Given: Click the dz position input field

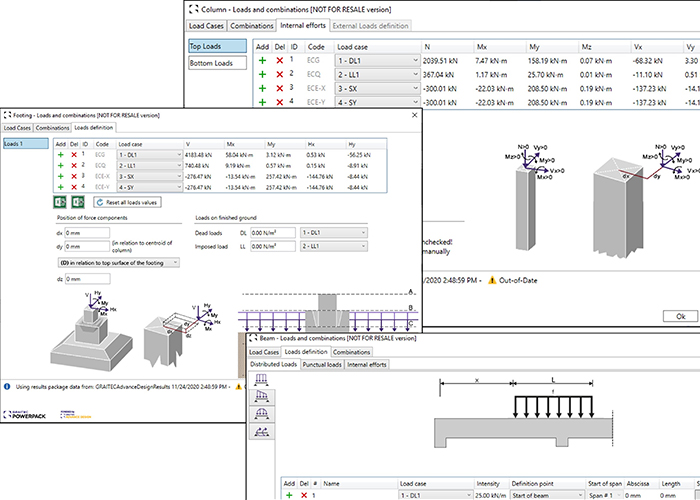Looking at the screenshot, I should pos(88,279).
